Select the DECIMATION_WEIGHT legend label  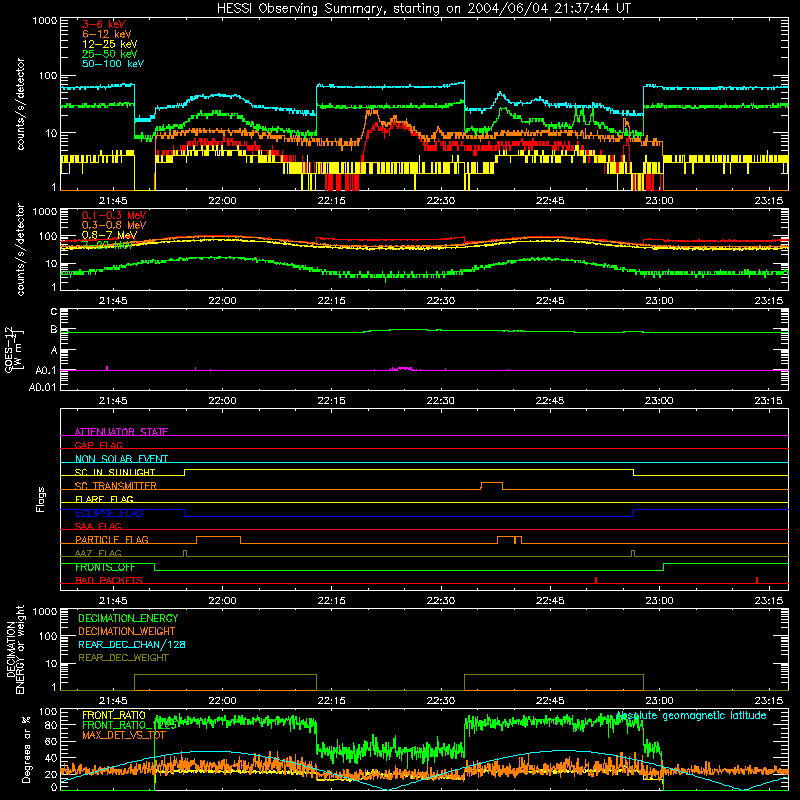[x=127, y=631]
